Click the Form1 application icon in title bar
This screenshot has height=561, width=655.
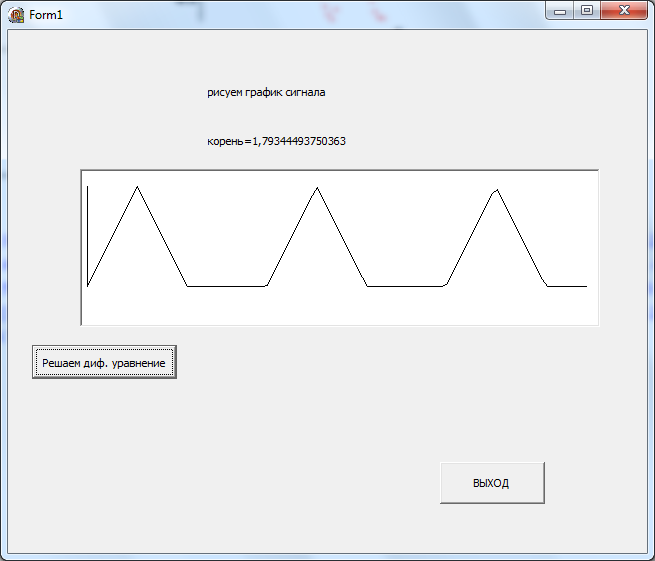(16, 15)
